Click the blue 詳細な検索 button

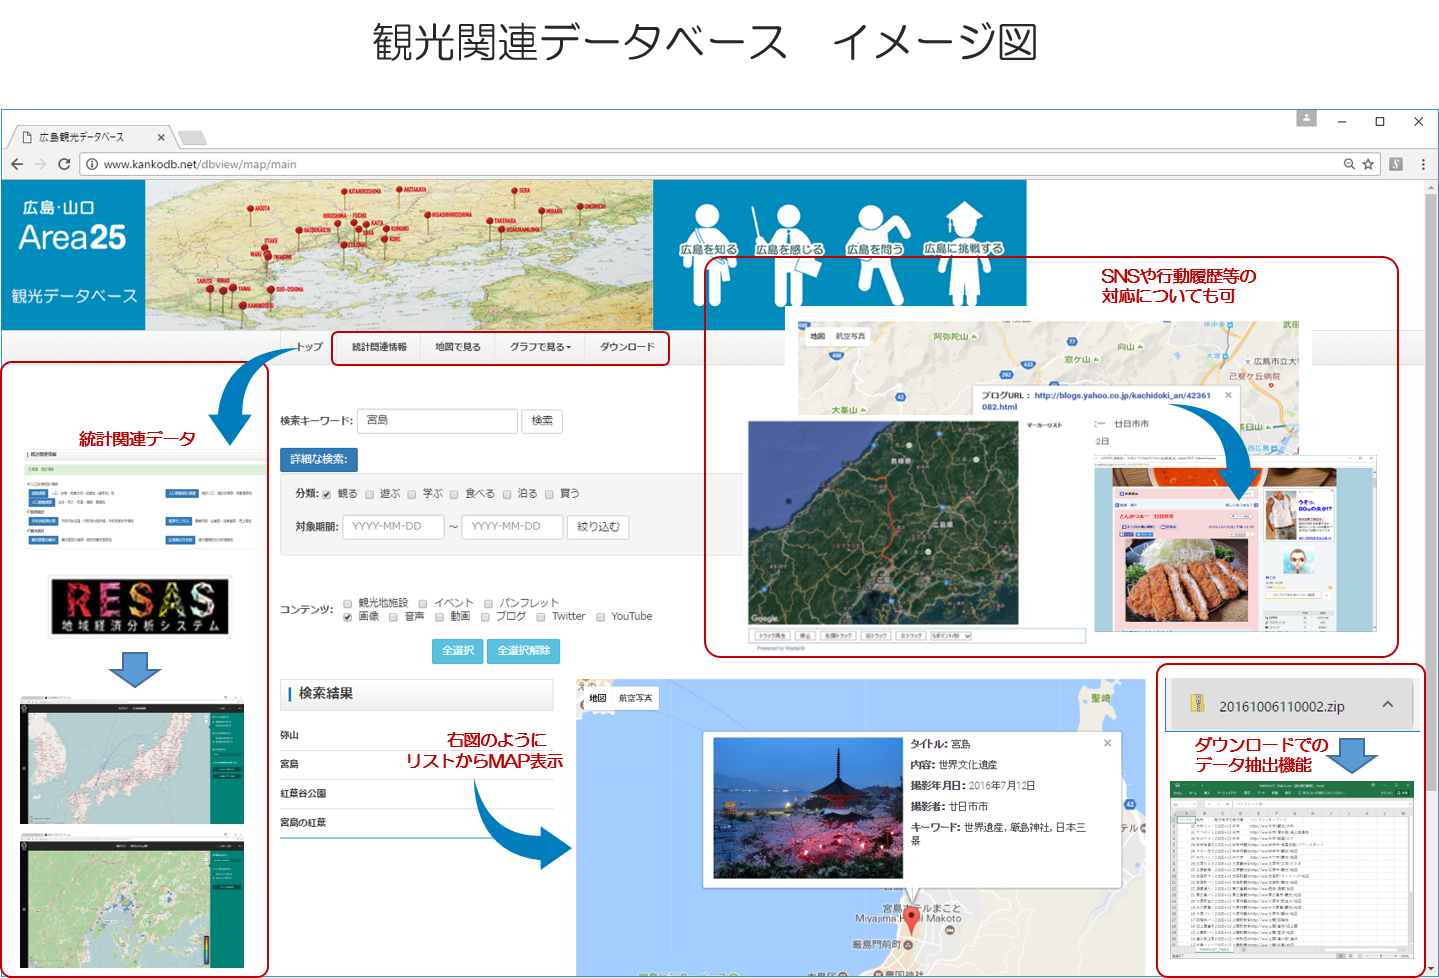[319, 459]
